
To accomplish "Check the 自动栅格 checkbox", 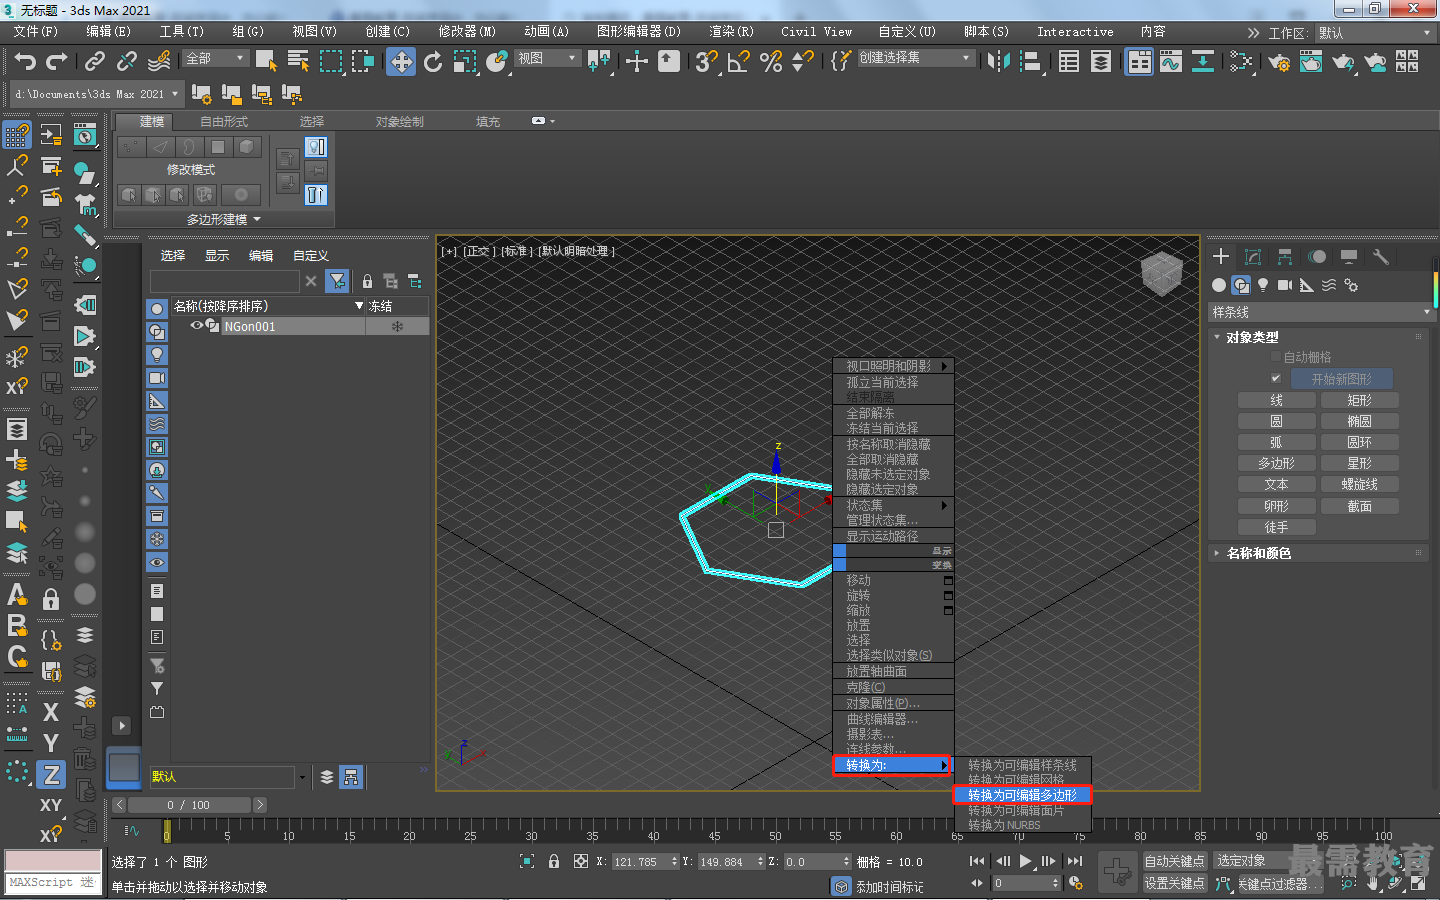I will coord(1276,357).
